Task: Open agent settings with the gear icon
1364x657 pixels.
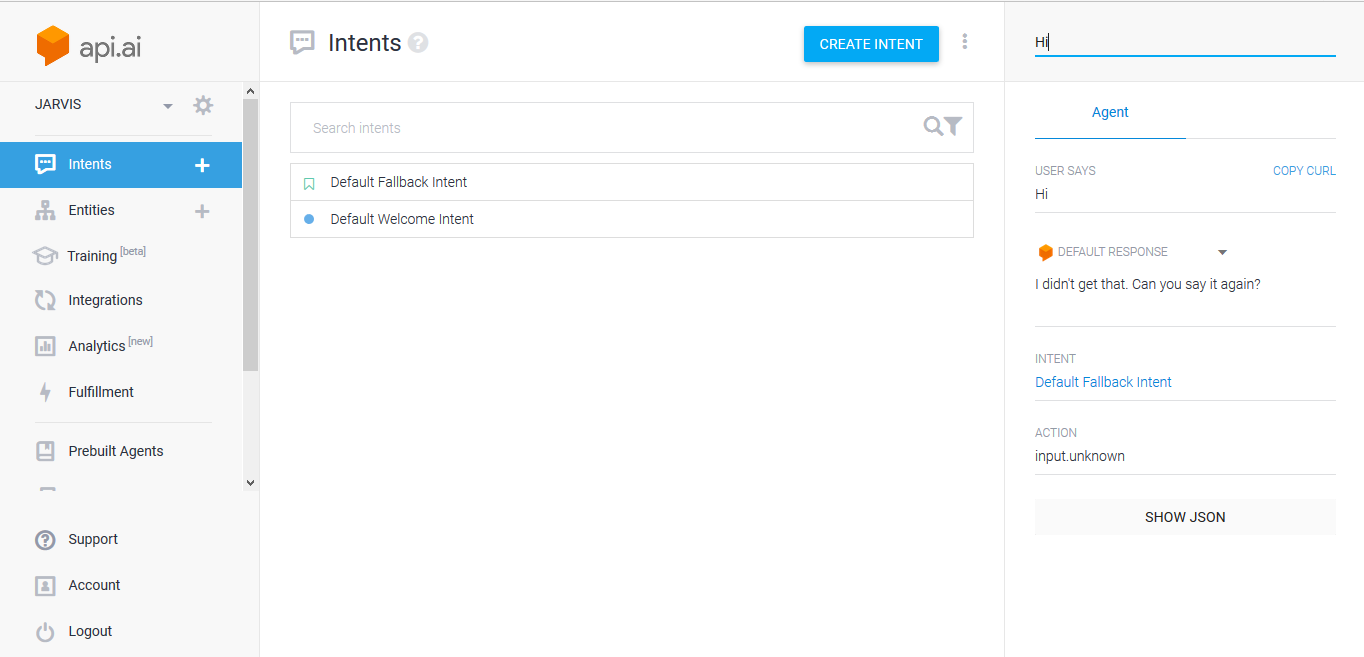Action: [203, 104]
